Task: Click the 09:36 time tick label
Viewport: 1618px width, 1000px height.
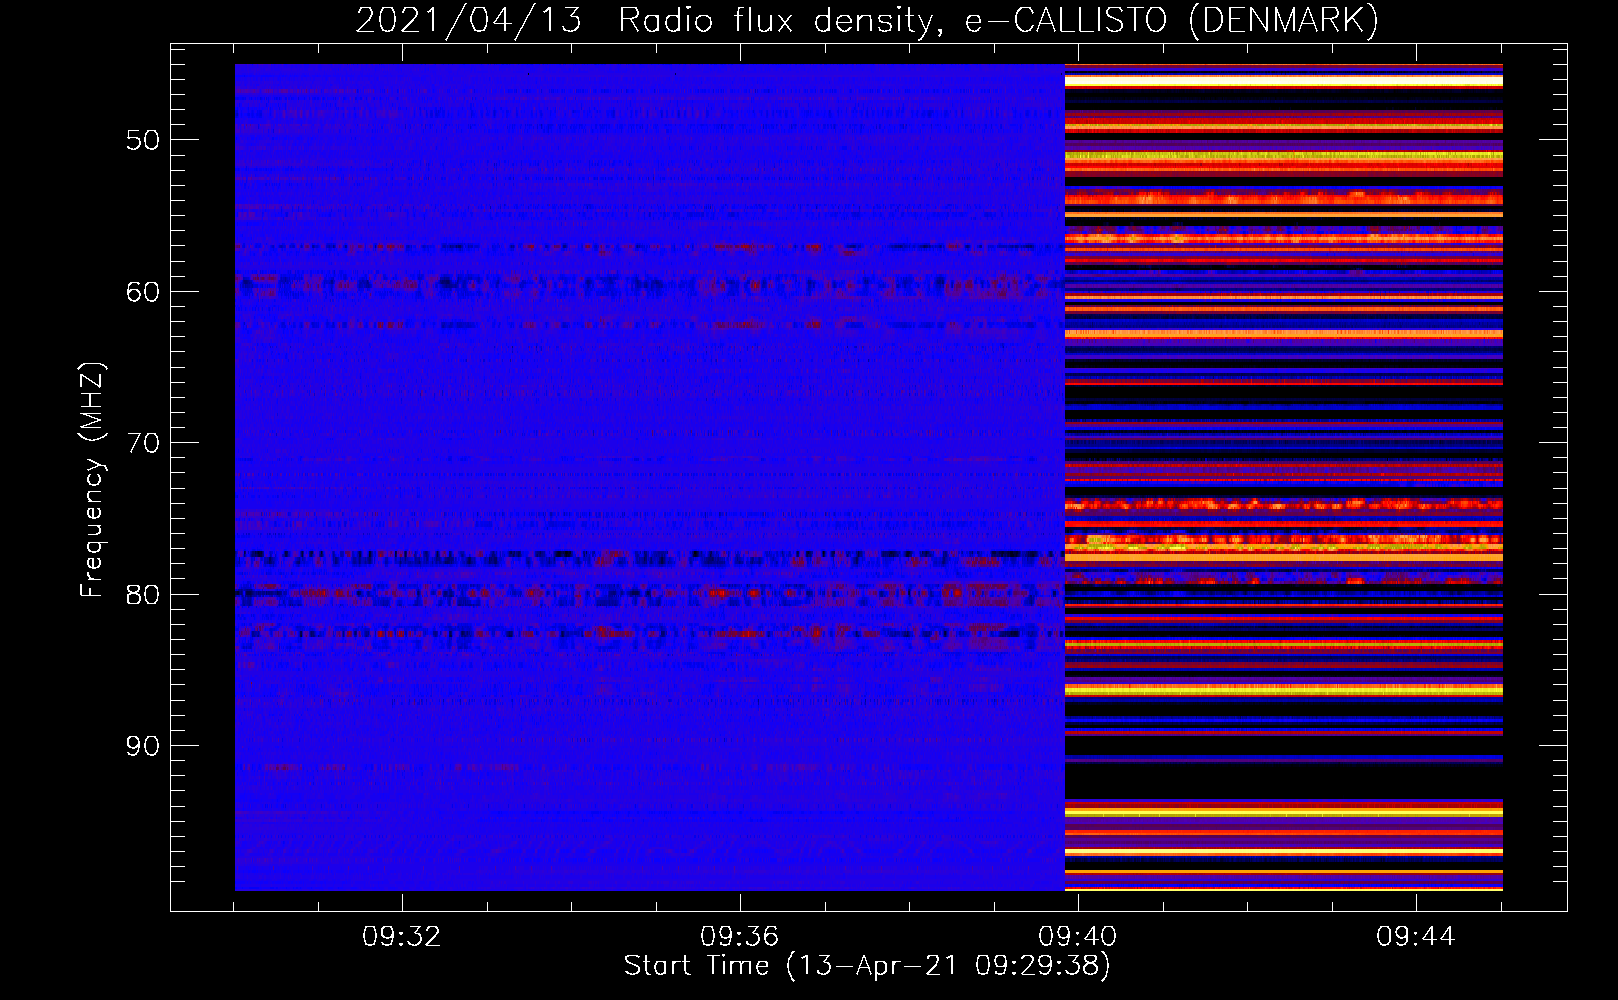Action: (x=740, y=937)
